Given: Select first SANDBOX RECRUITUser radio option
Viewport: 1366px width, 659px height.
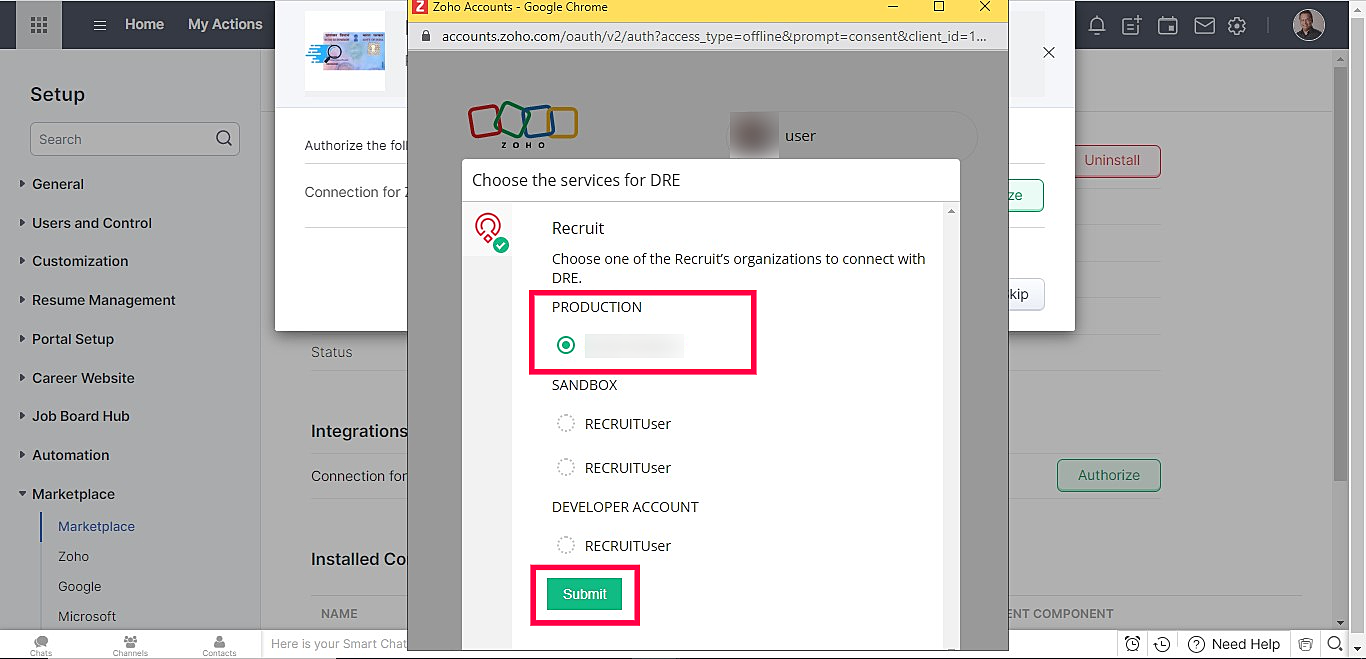Looking at the screenshot, I should click(x=566, y=423).
